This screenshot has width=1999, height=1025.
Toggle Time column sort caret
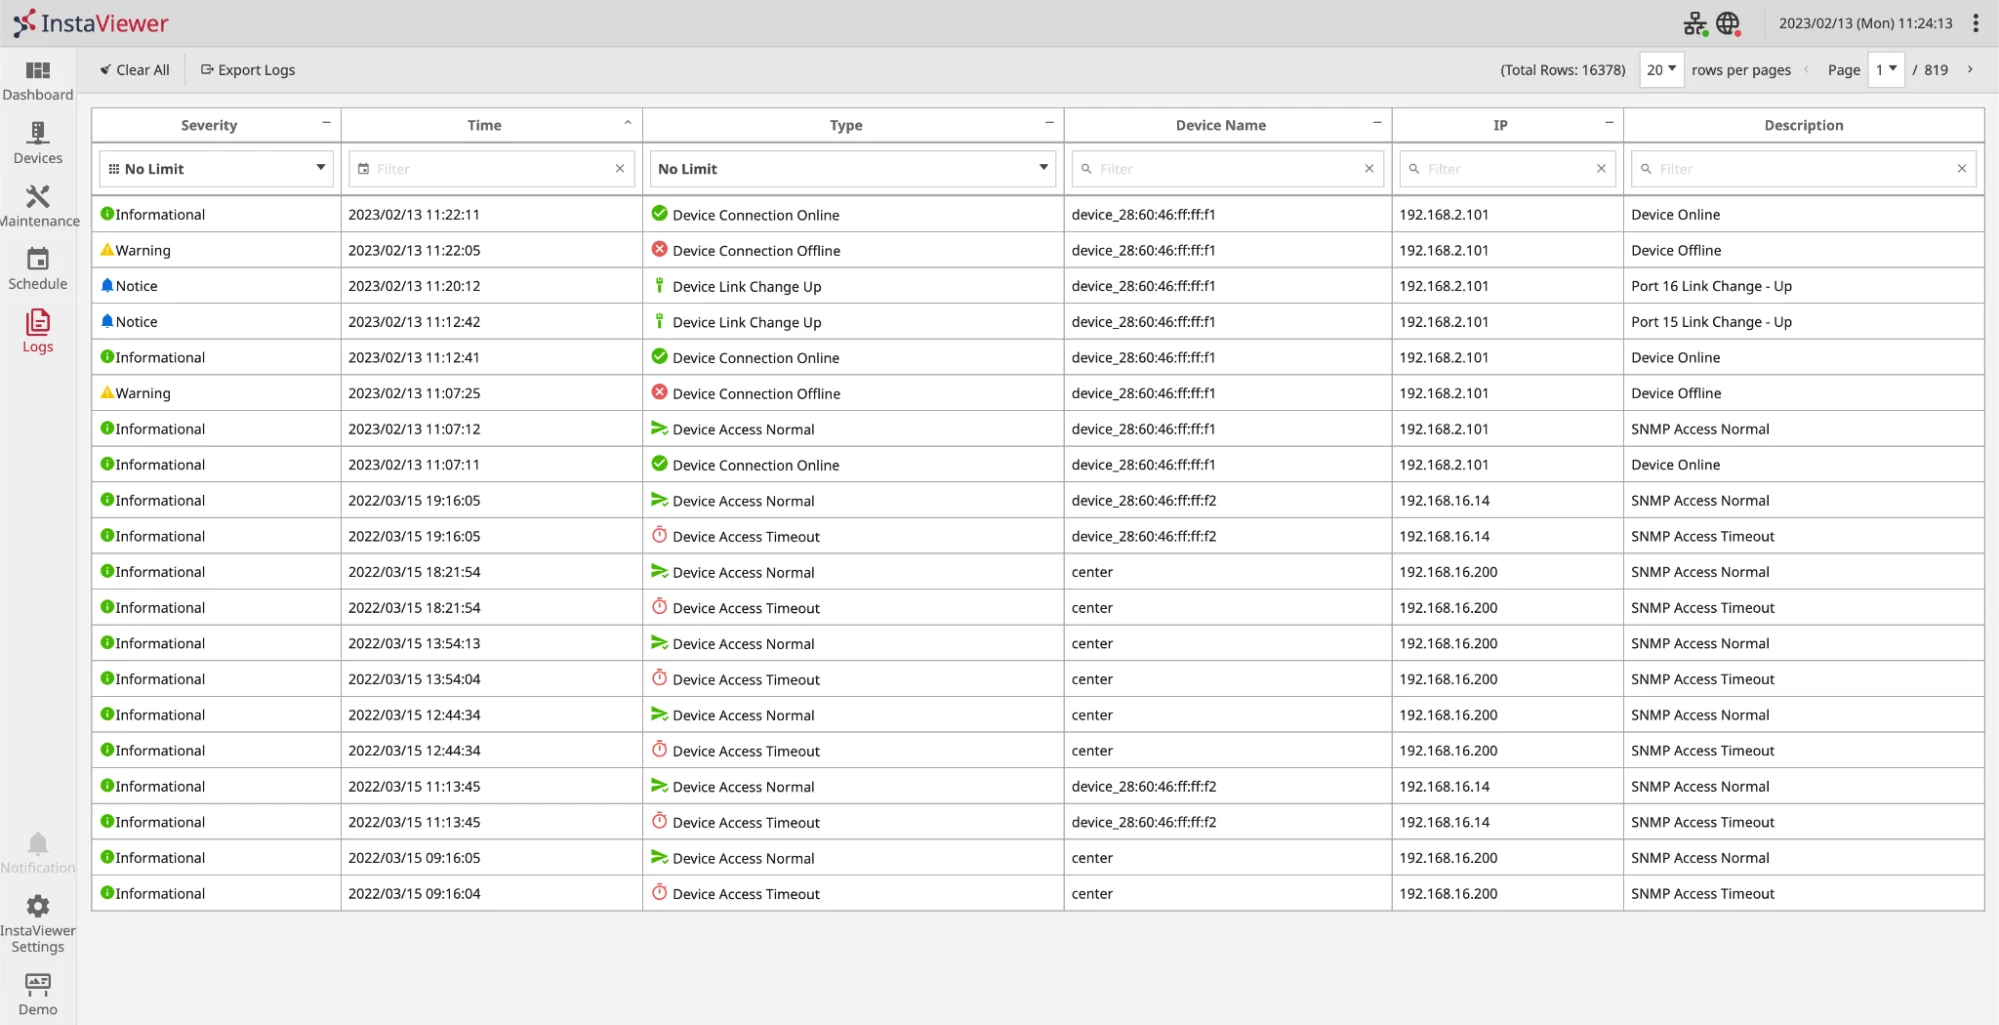[x=628, y=123]
